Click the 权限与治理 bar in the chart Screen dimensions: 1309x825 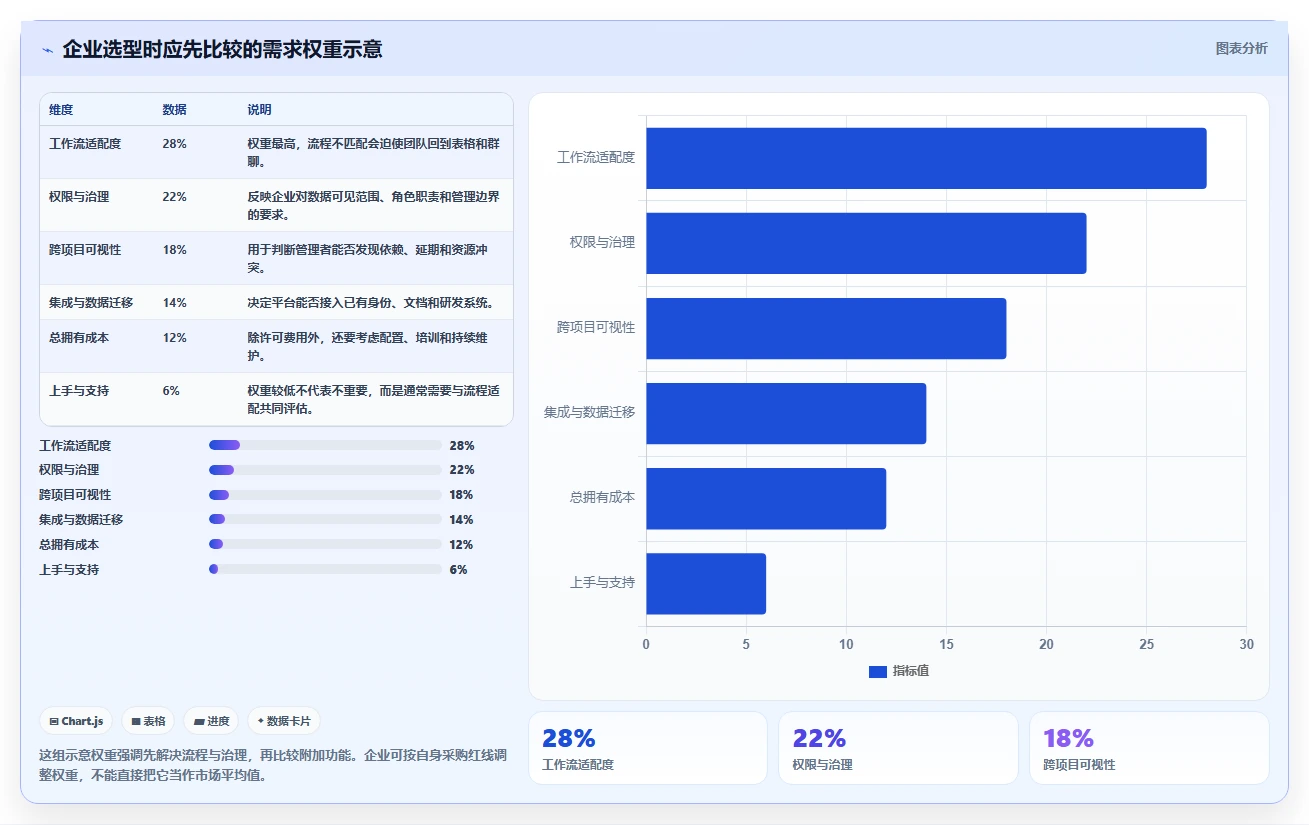point(866,243)
